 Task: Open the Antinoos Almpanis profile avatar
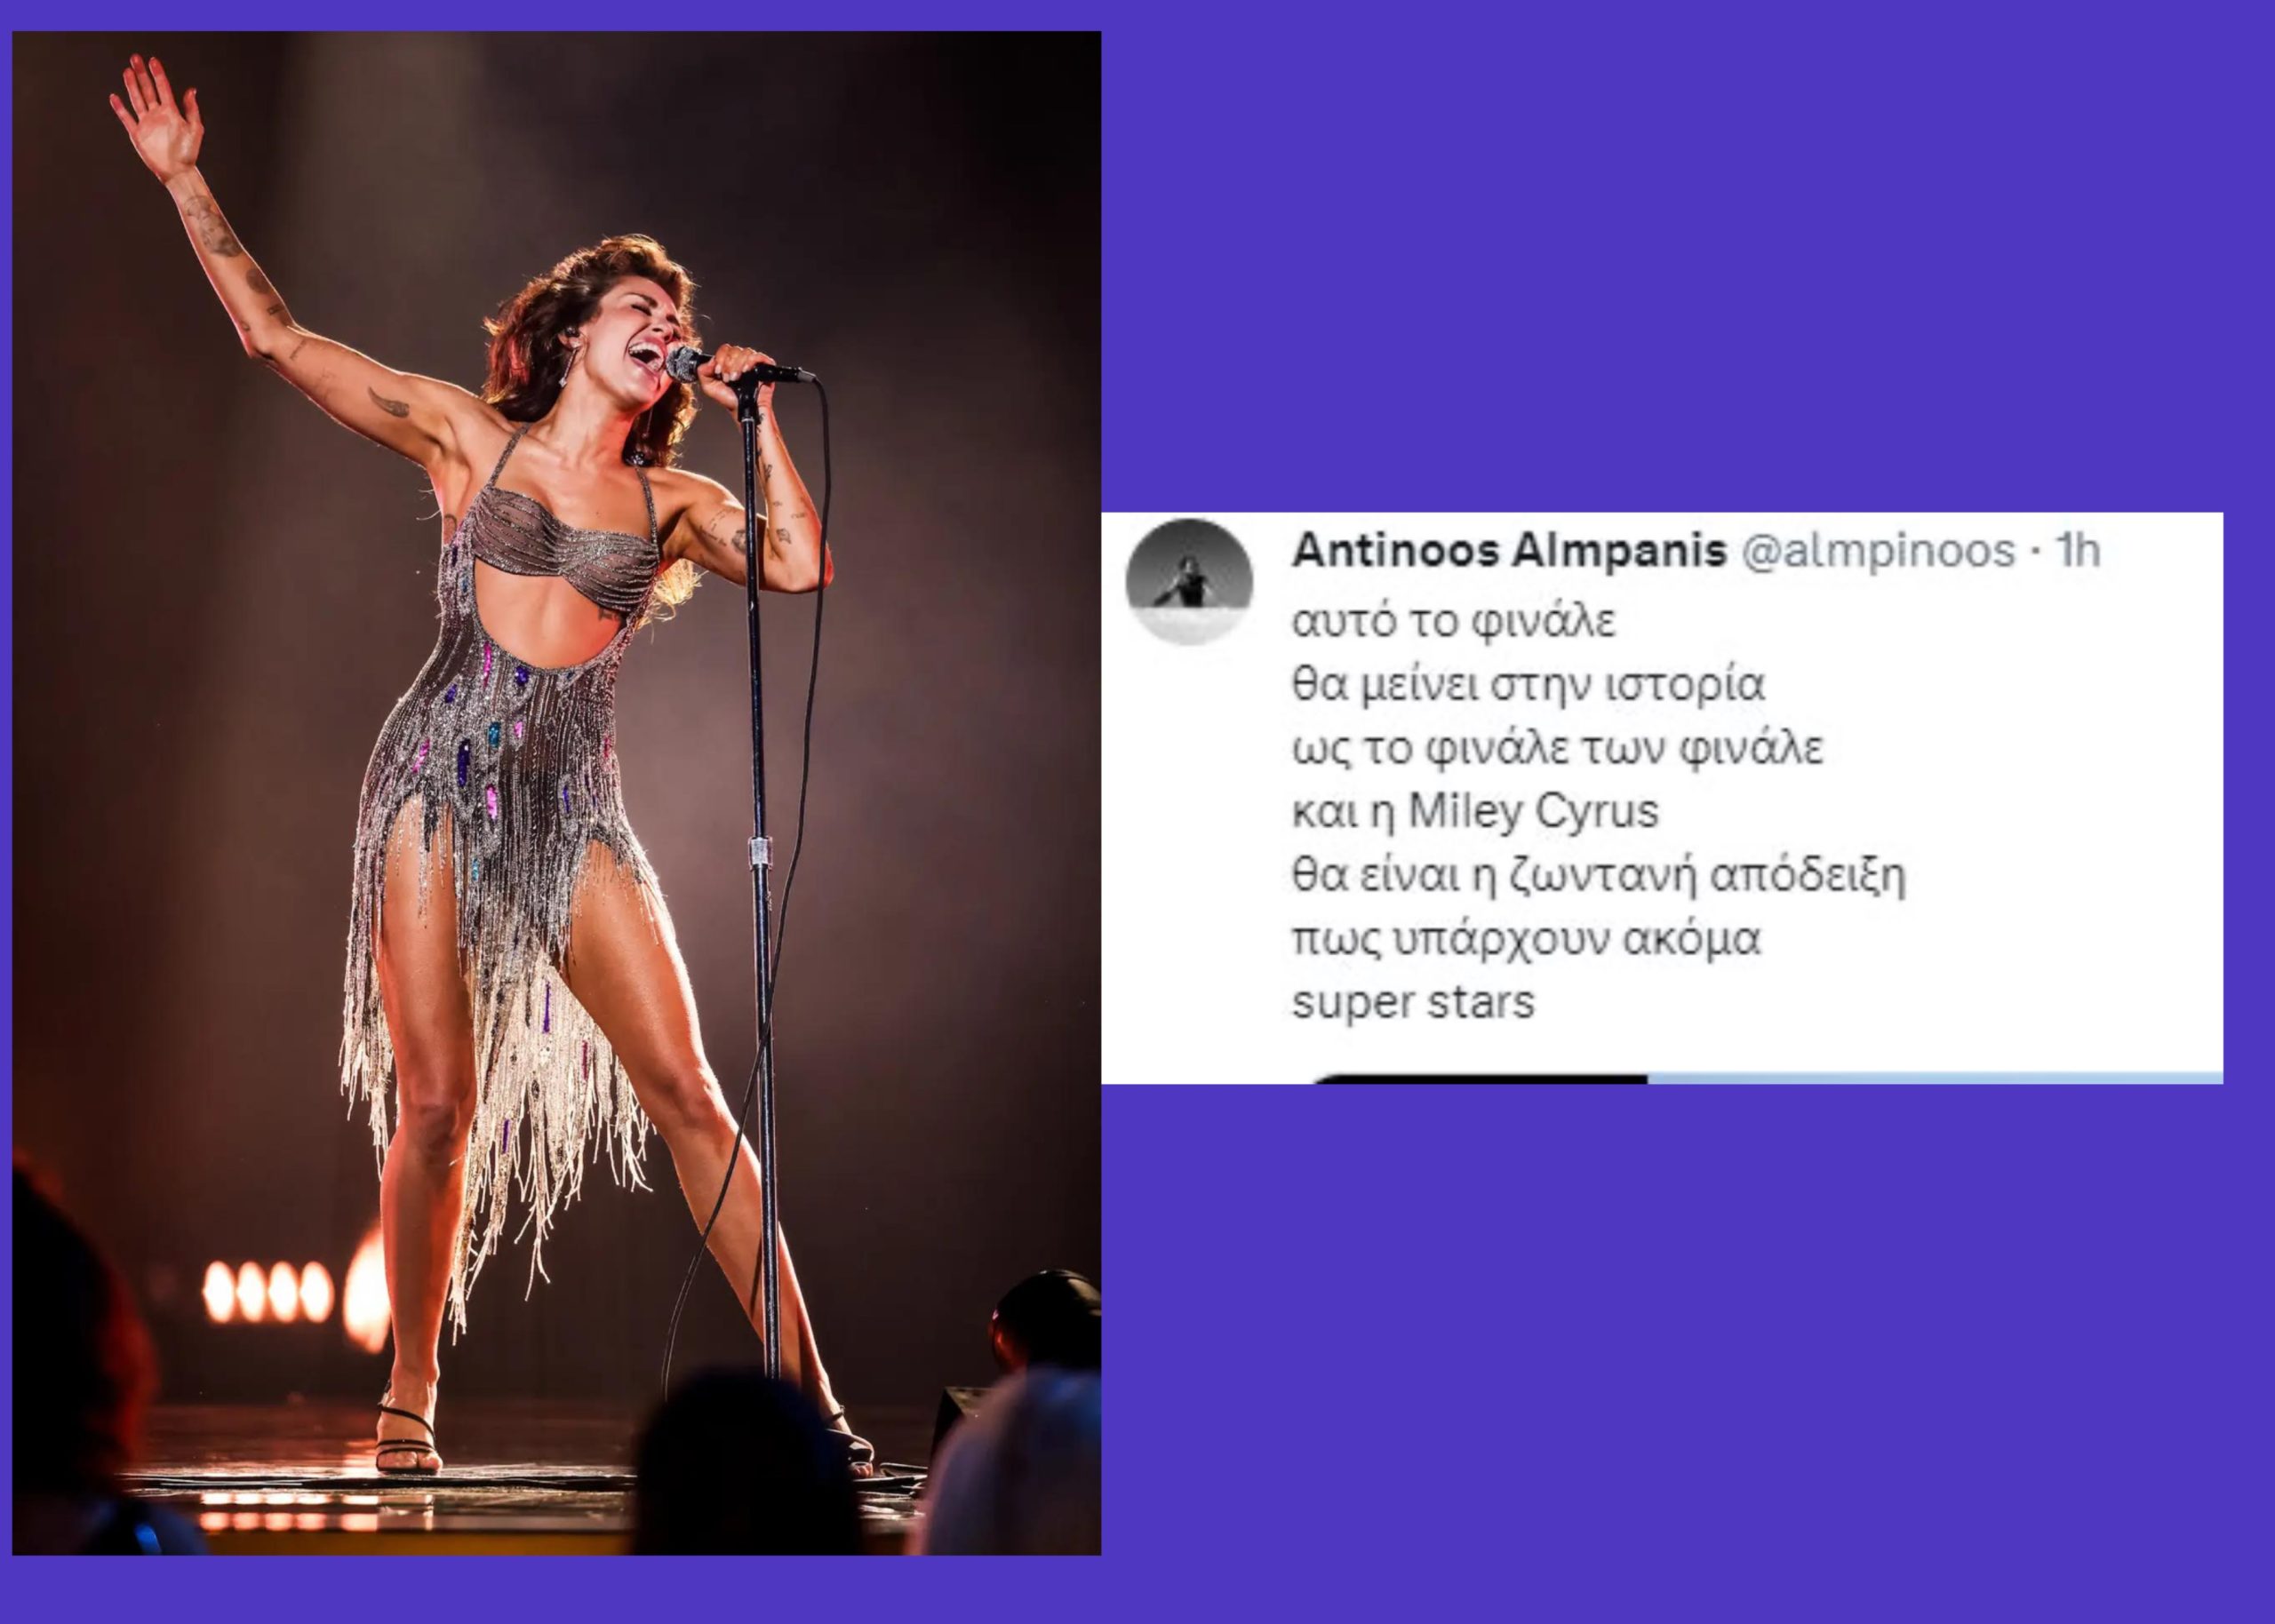coord(1189,581)
